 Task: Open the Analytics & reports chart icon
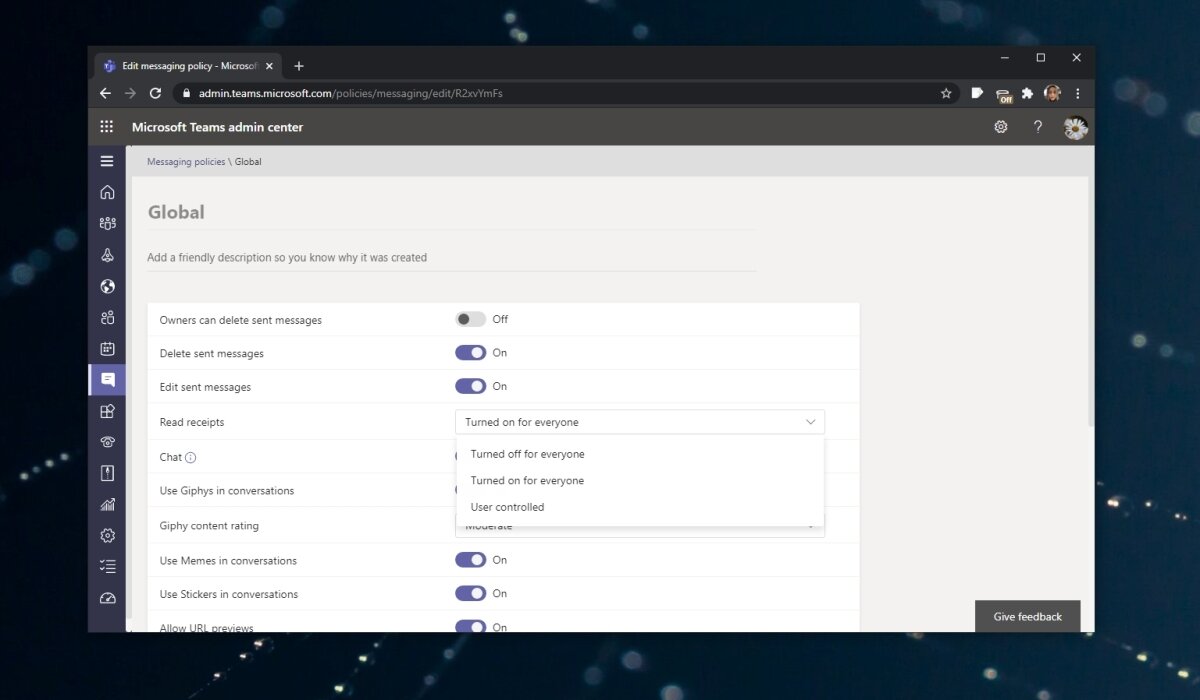point(107,504)
